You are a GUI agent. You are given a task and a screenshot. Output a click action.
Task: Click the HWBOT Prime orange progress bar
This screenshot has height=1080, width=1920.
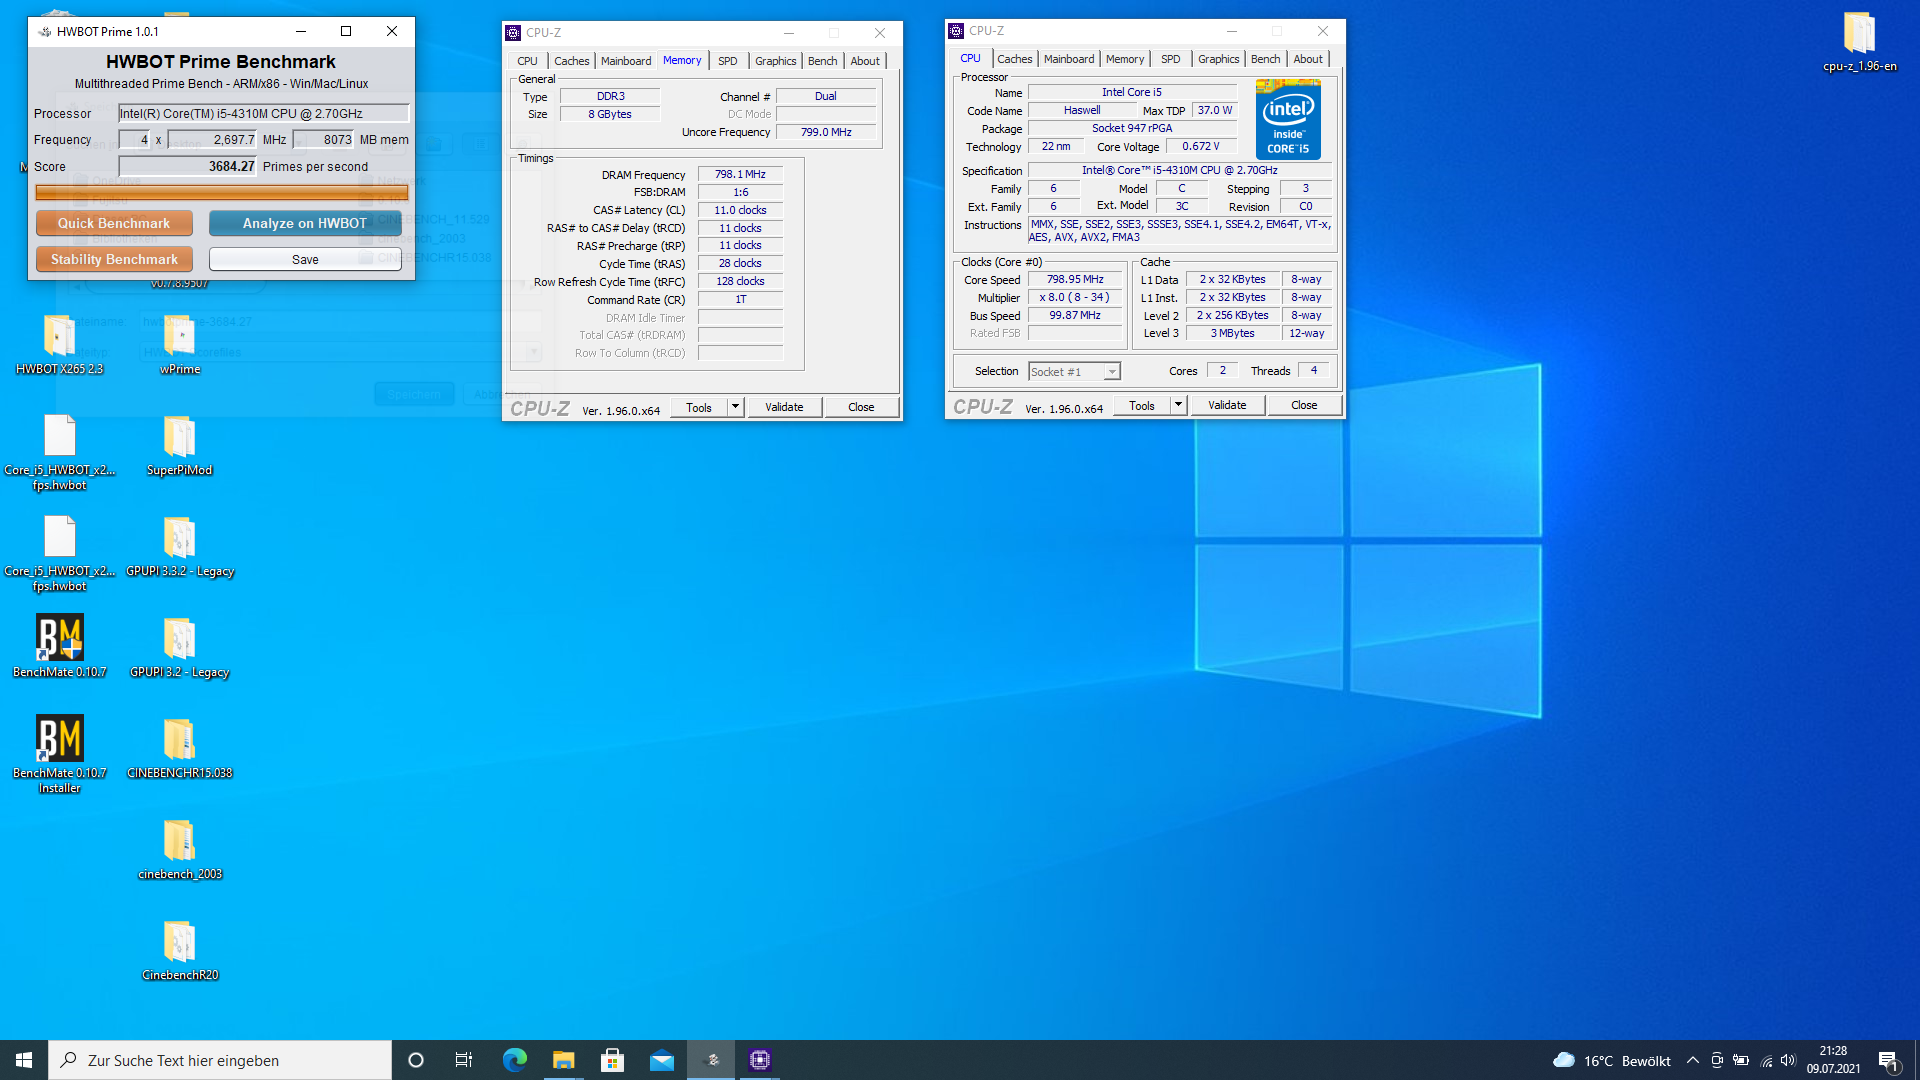click(221, 192)
